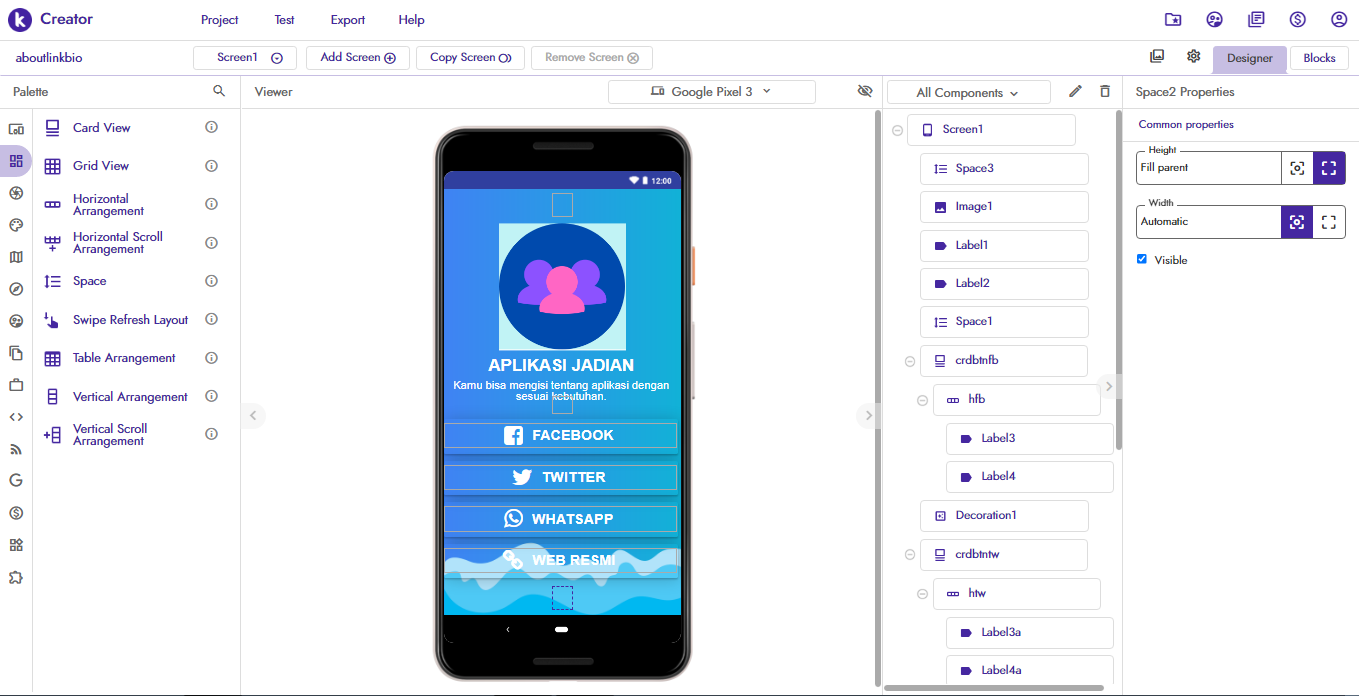Open the Google Pixel 3 device dropdown
This screenshot has height=696, width=1359.
coord(711,92)
